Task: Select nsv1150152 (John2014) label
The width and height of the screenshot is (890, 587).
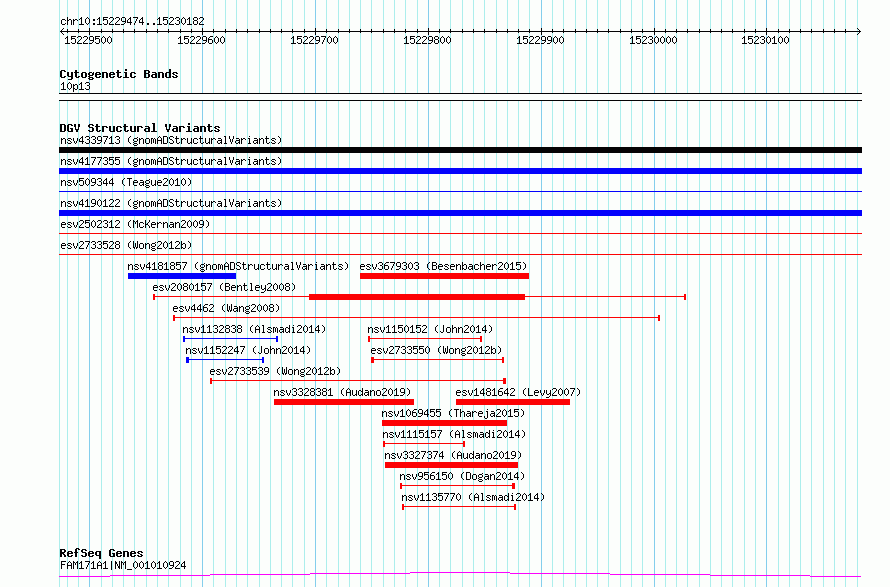Action: point(430,329)
